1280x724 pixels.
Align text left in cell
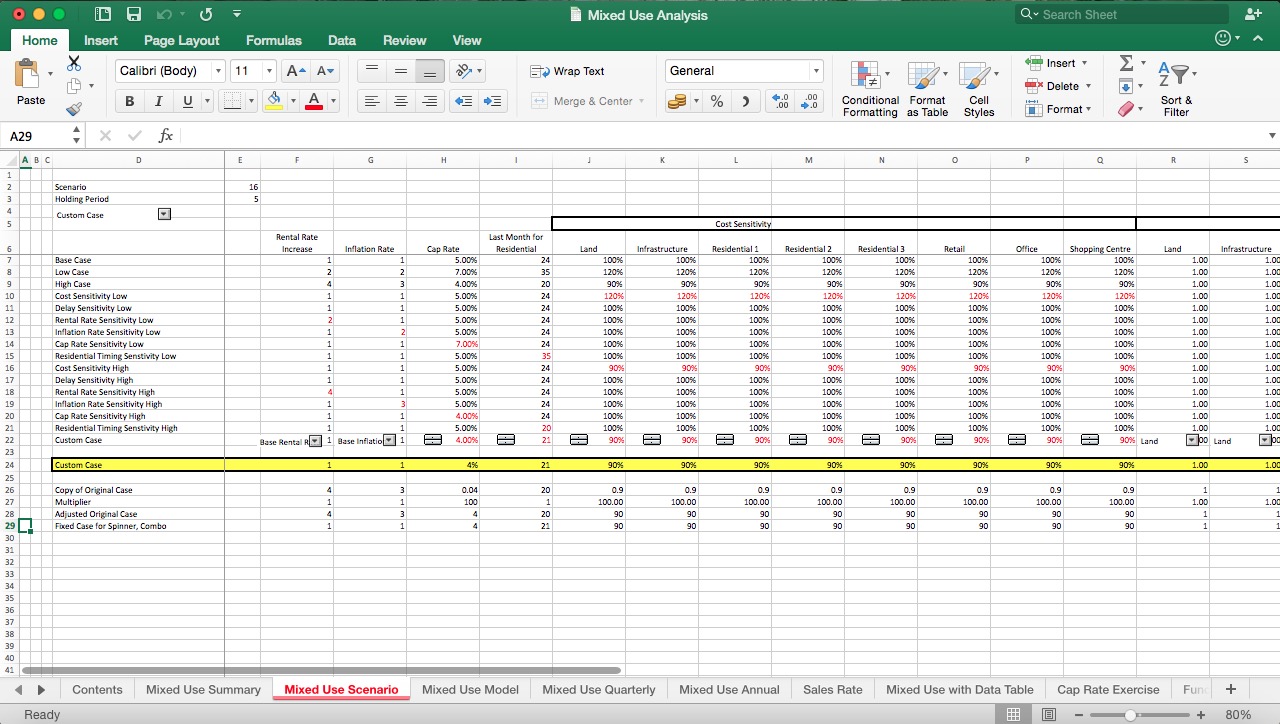pos(371,101)
